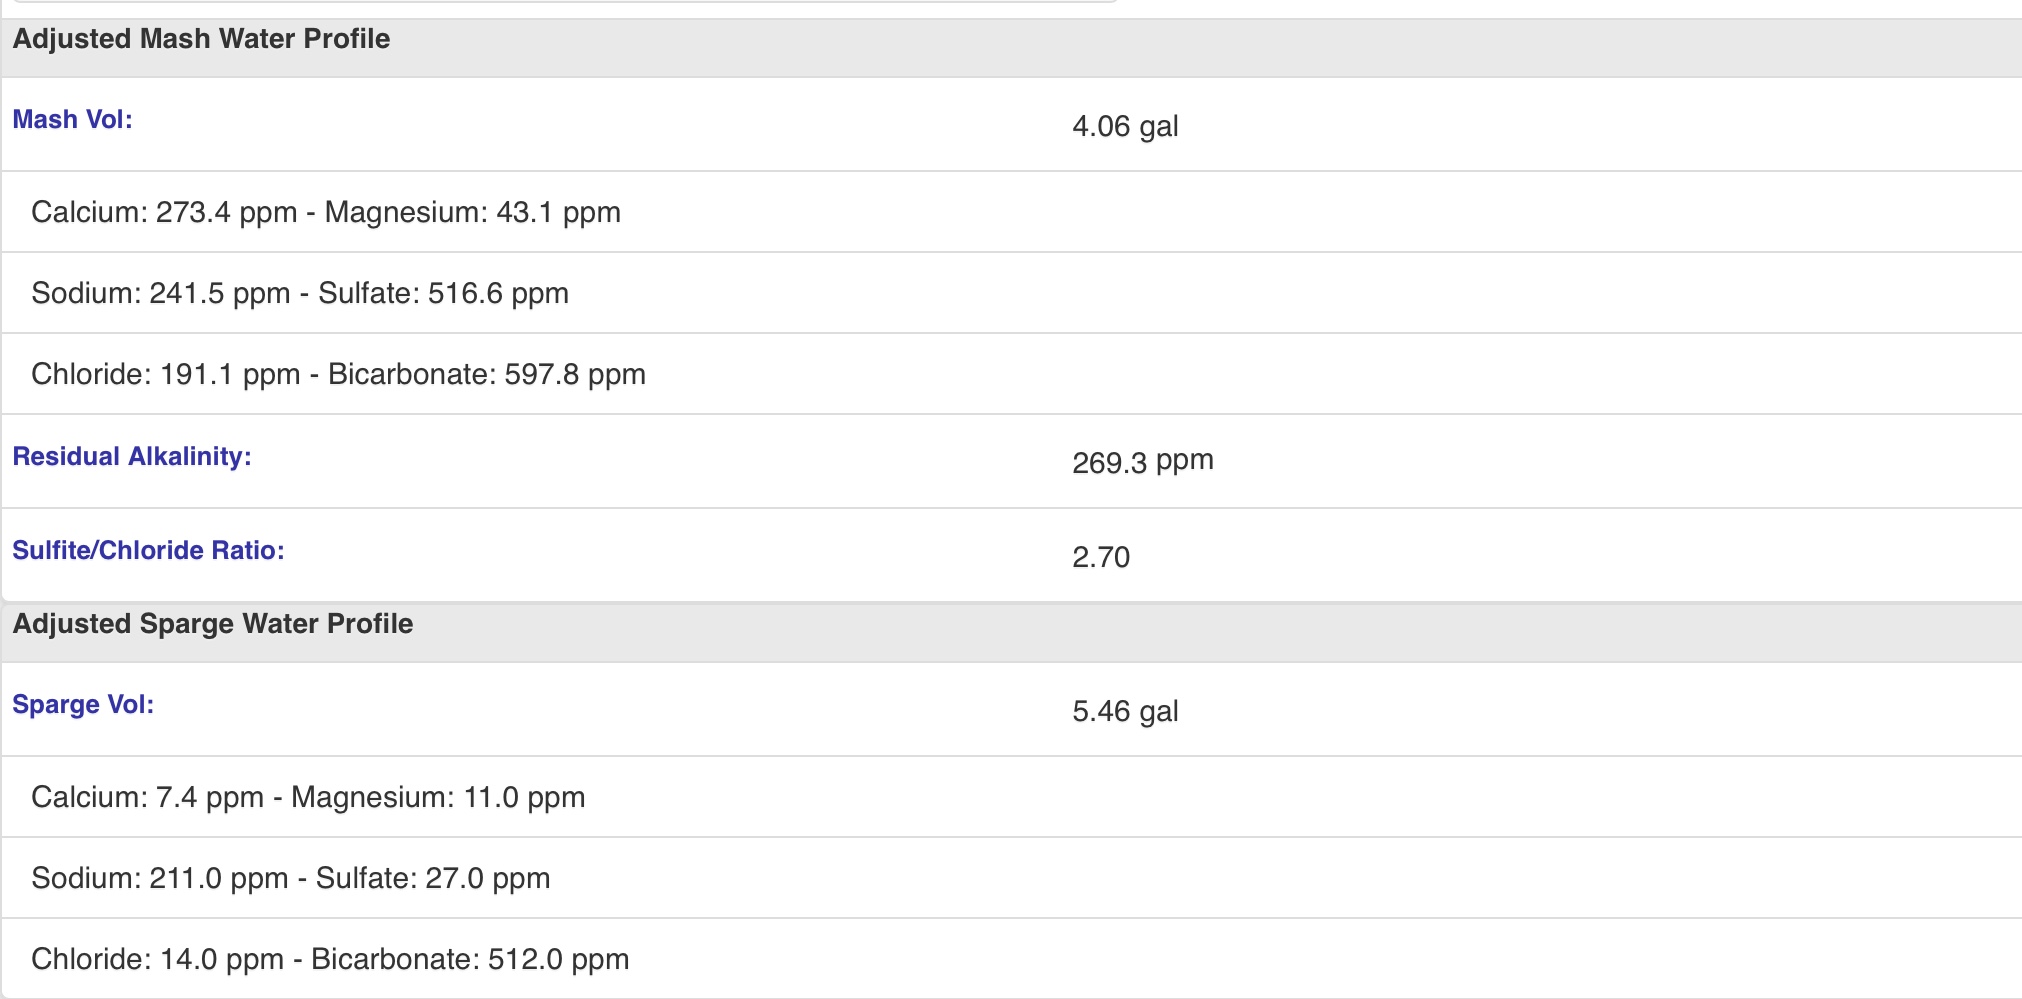Image resolution: width=2022 pixels, height=999 pixels.
Task: Click the Adjusted Sparge Water Profile header
Action: click(x=1011, y=632)
